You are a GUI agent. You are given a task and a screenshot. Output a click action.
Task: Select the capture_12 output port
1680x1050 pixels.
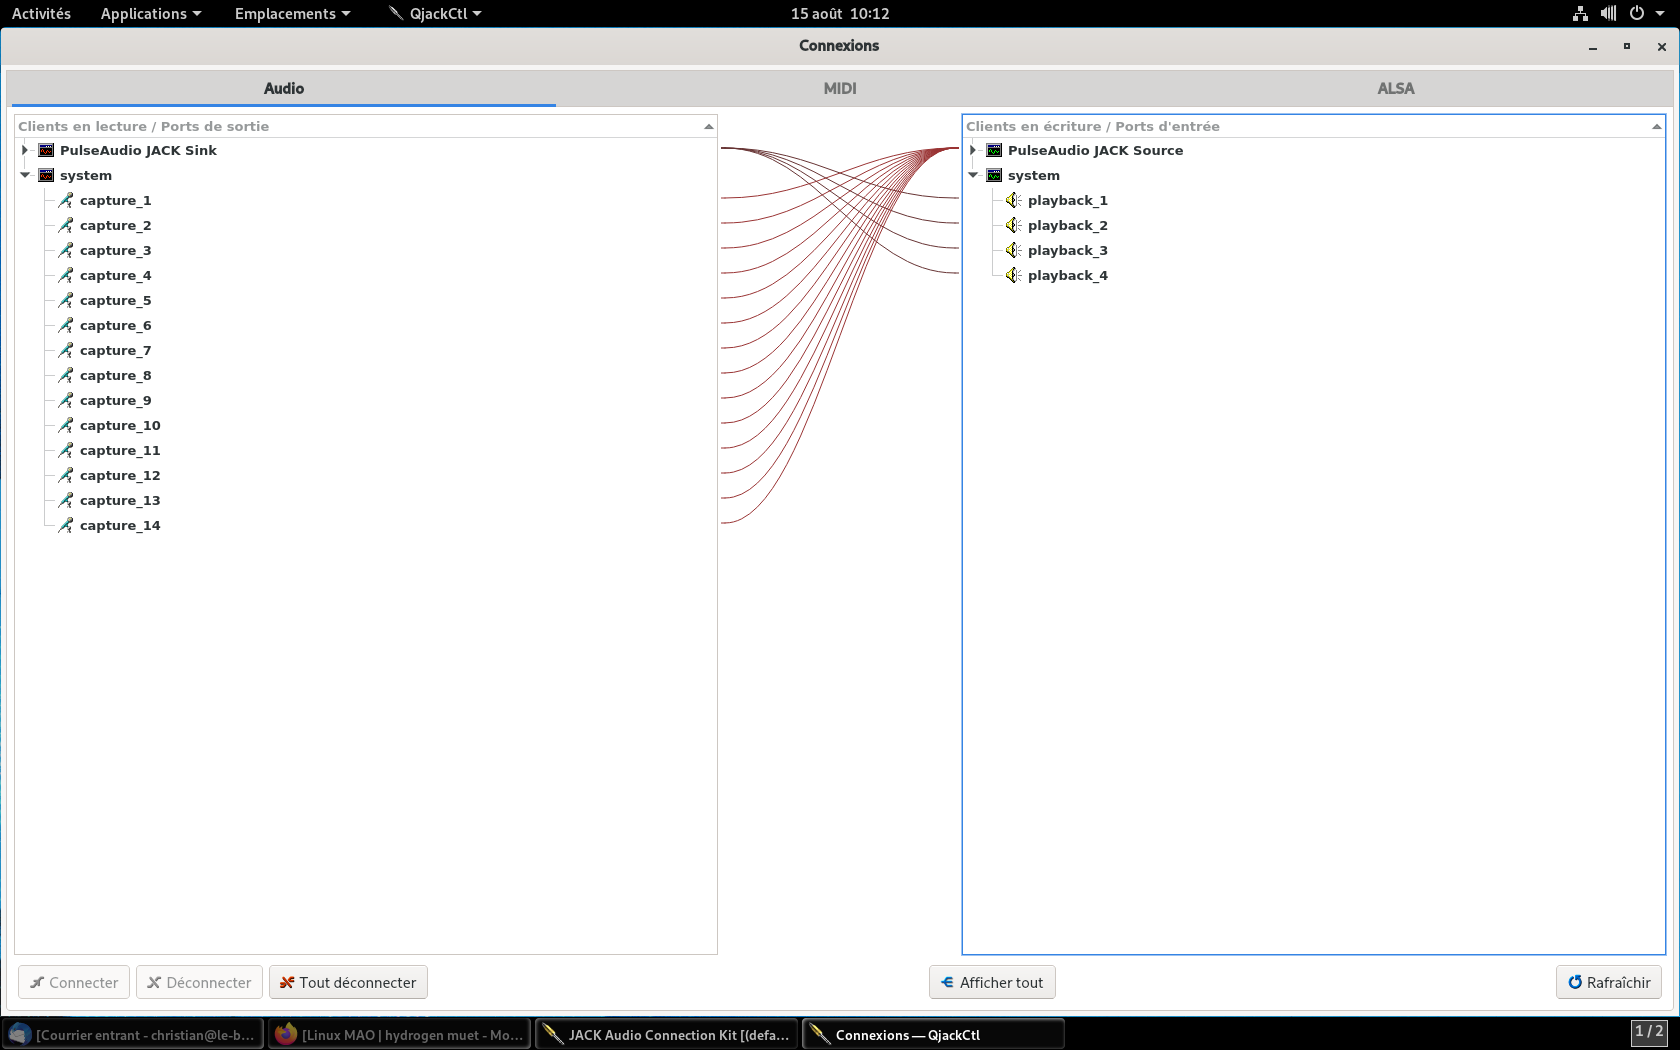[120, 475]
